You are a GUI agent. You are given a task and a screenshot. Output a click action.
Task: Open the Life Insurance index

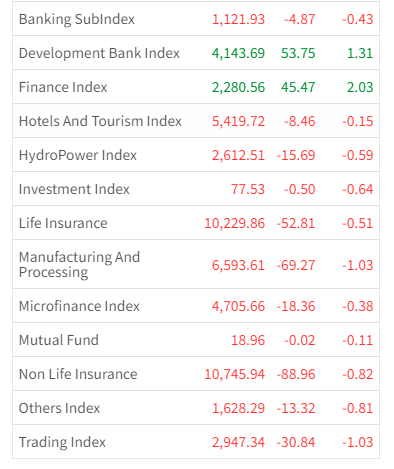click(x=196, y=223)
